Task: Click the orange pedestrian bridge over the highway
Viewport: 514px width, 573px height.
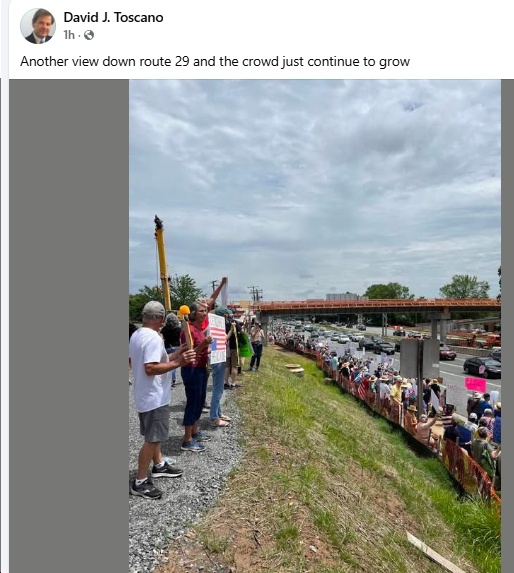Action: click(x=378, y=304)
